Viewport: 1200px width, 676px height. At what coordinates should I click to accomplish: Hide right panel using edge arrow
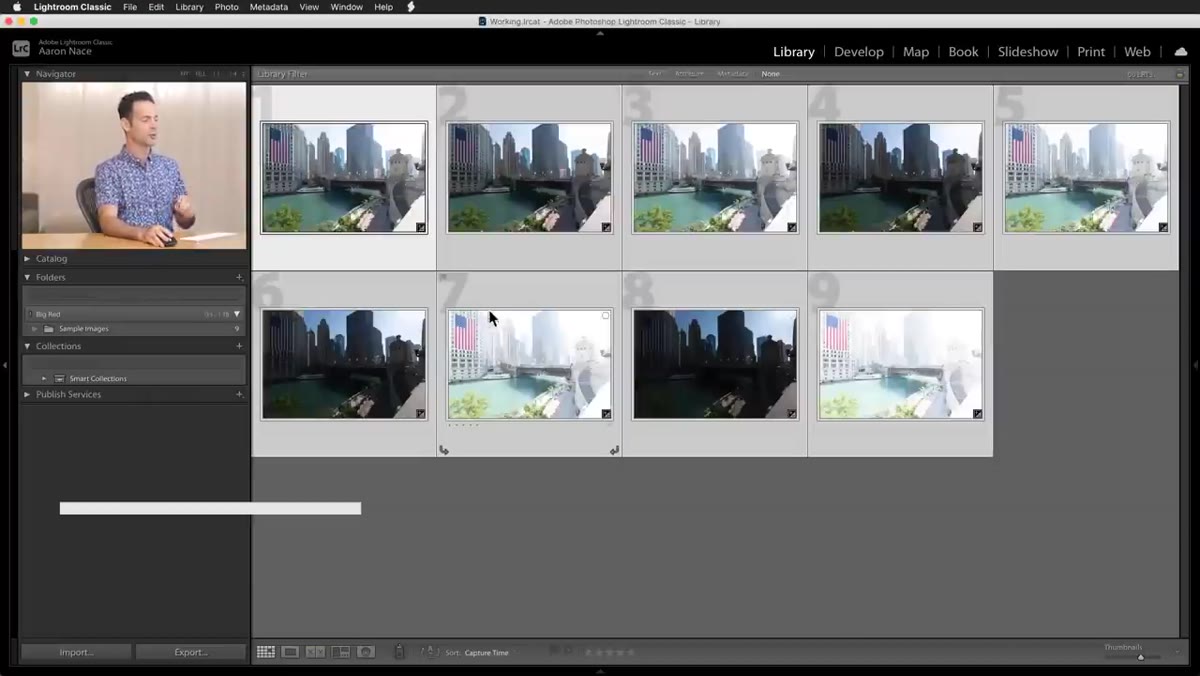tap(1195, 365)
